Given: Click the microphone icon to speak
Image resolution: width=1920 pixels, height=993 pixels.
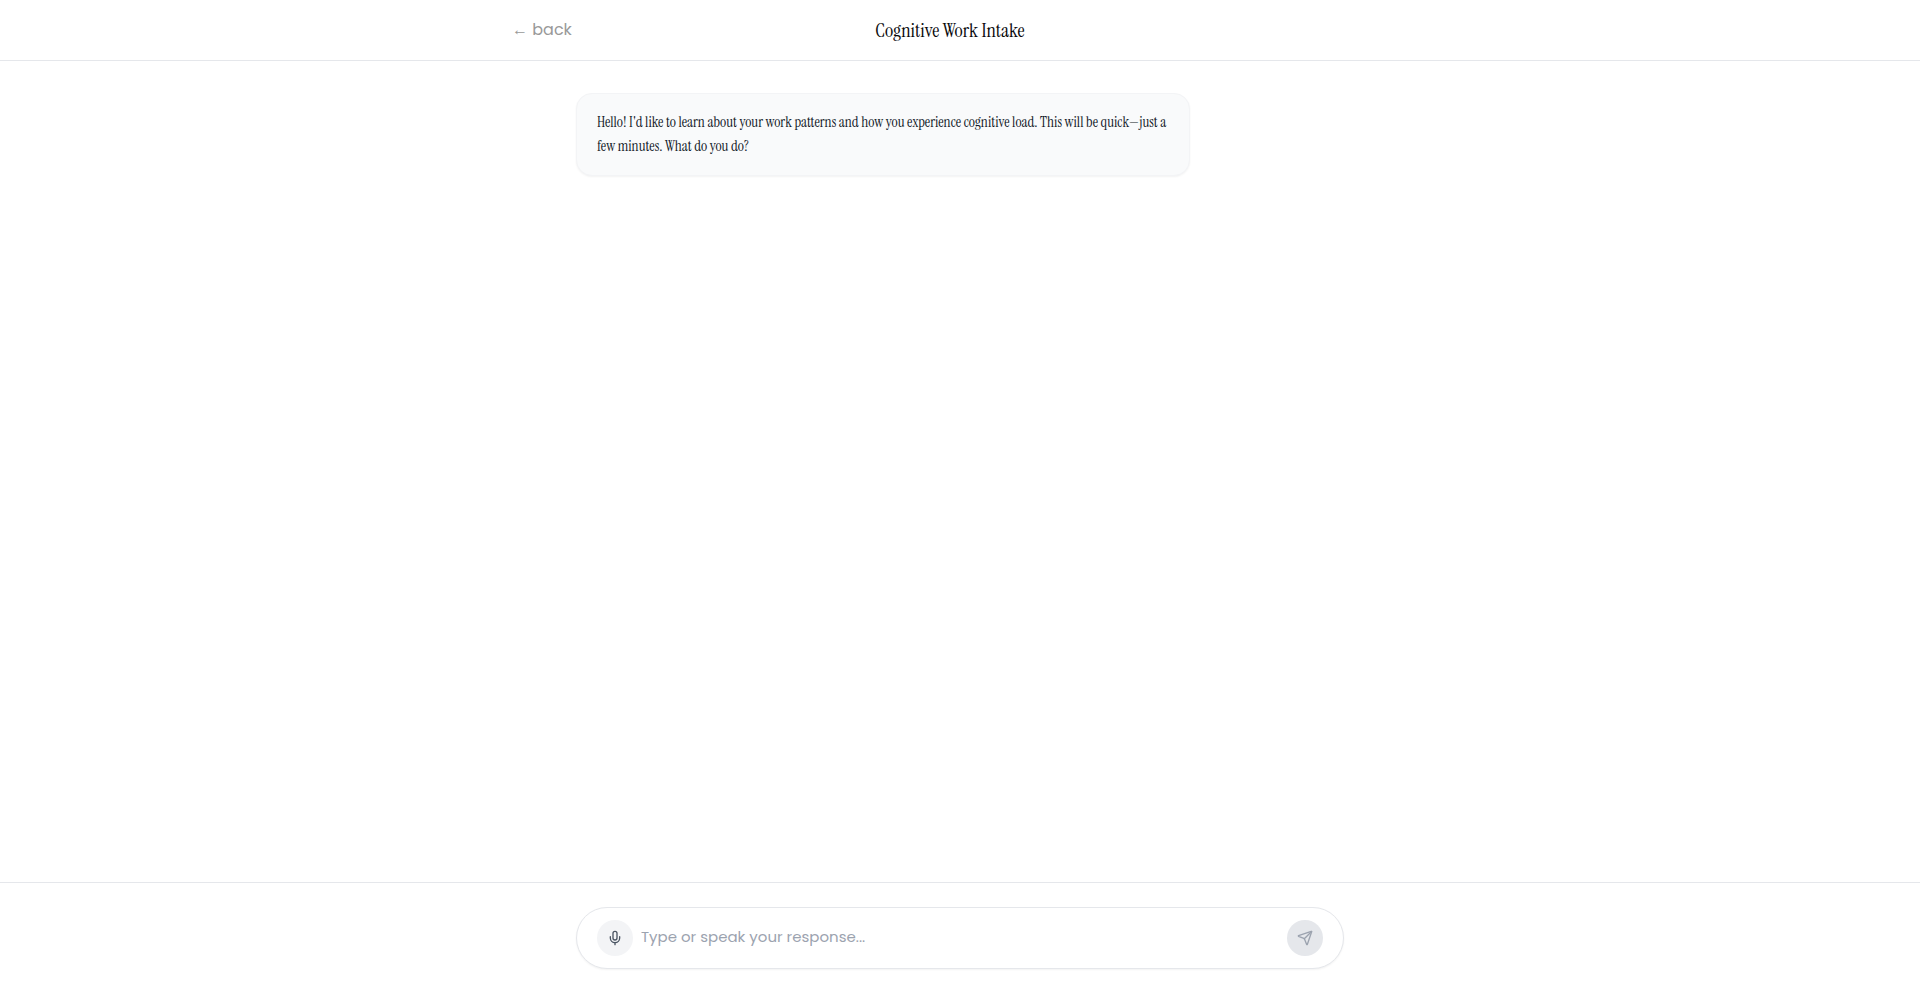Looking at the screenshot, I should coord(615,938).
